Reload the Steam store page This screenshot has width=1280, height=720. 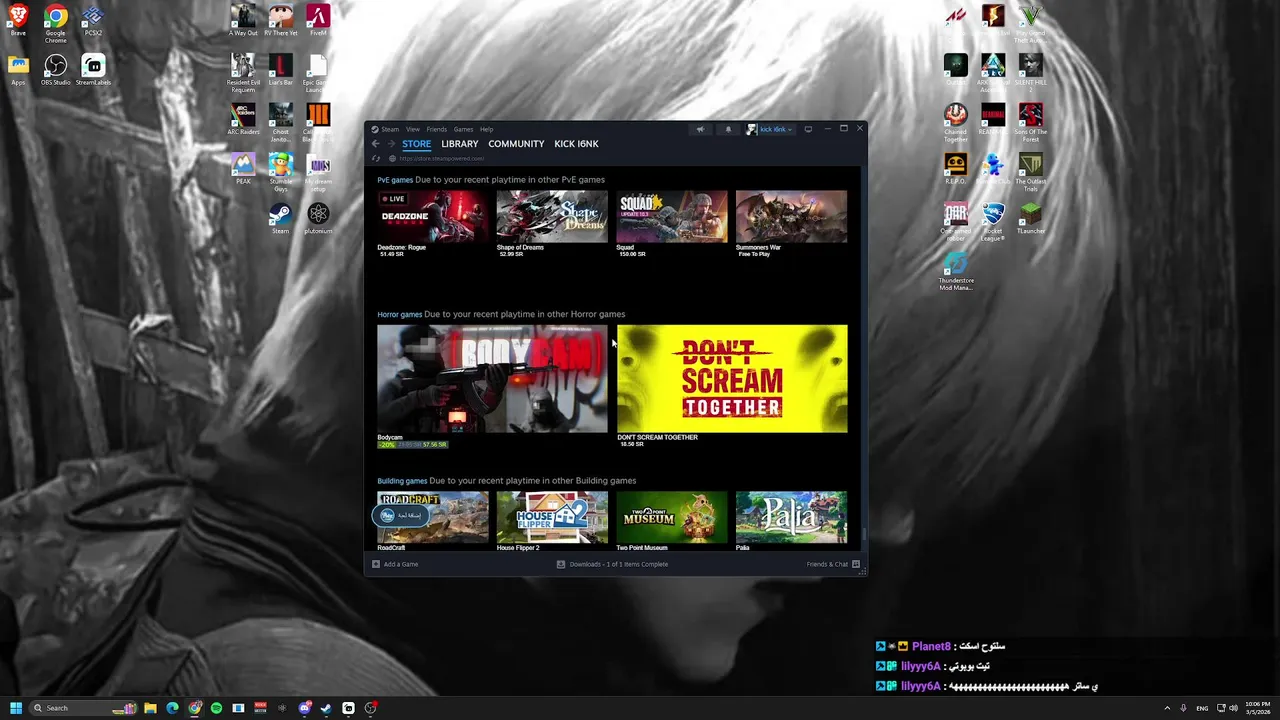tap(376, 158)
